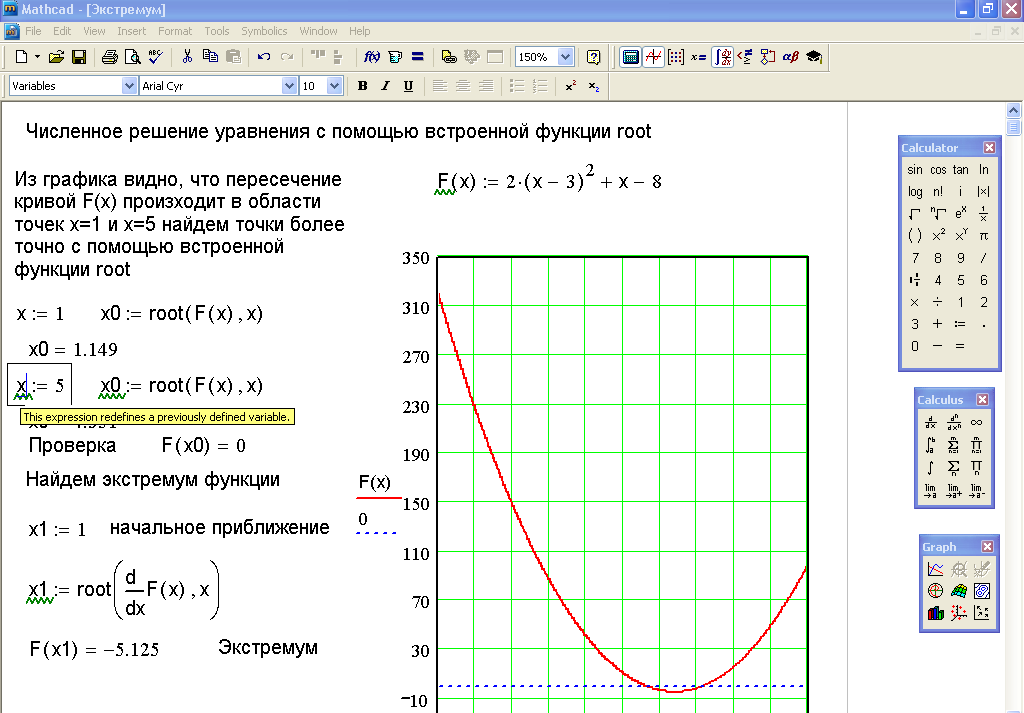
Task: Click the log button in Calculator
Action: (915, 191)
